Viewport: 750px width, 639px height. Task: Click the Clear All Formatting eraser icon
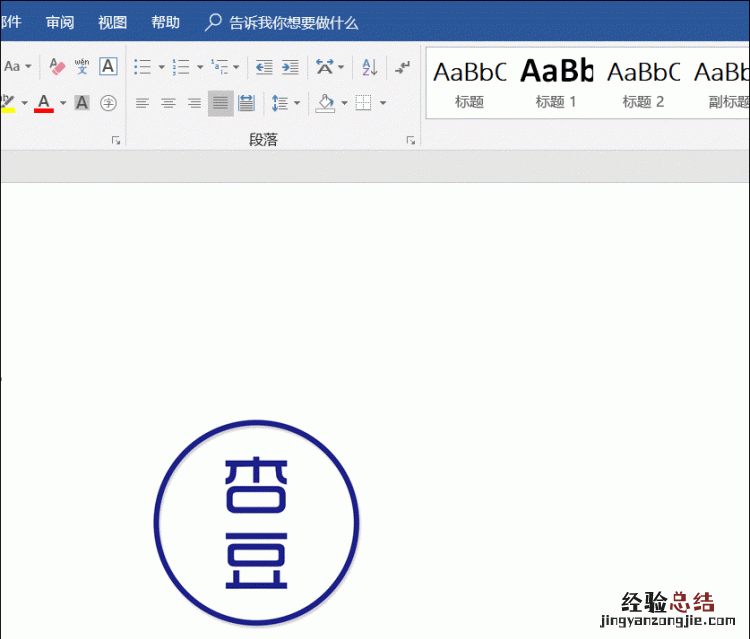click(57, 67)
